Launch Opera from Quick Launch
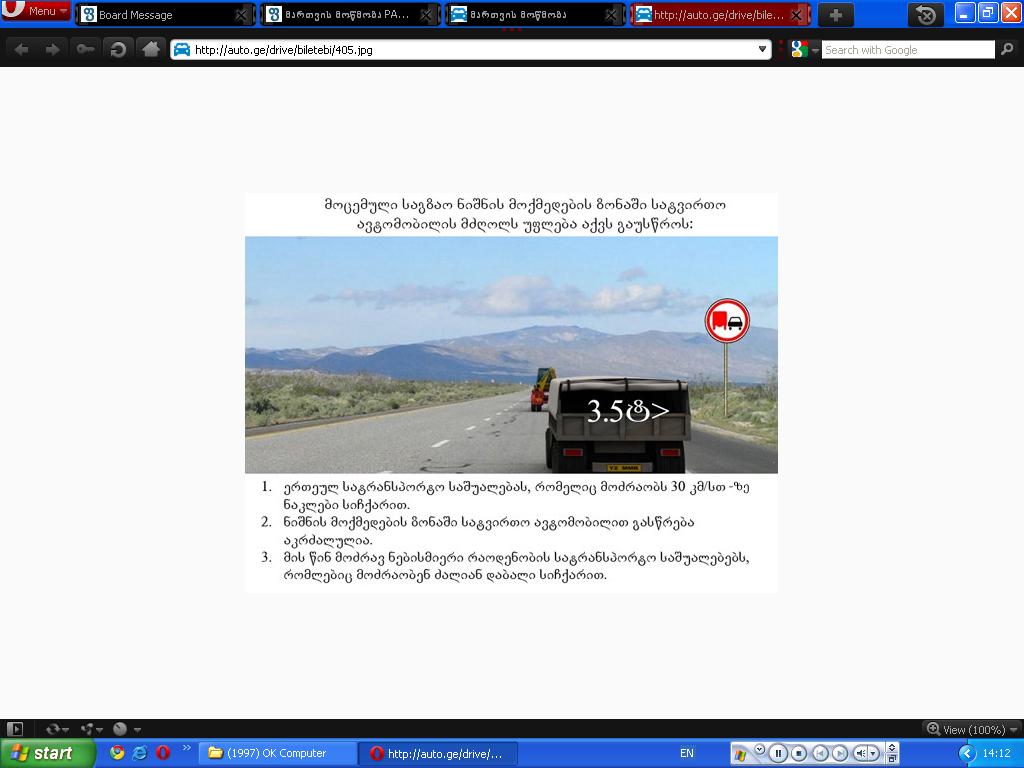1024x768 pixels. tap(163, 753)
